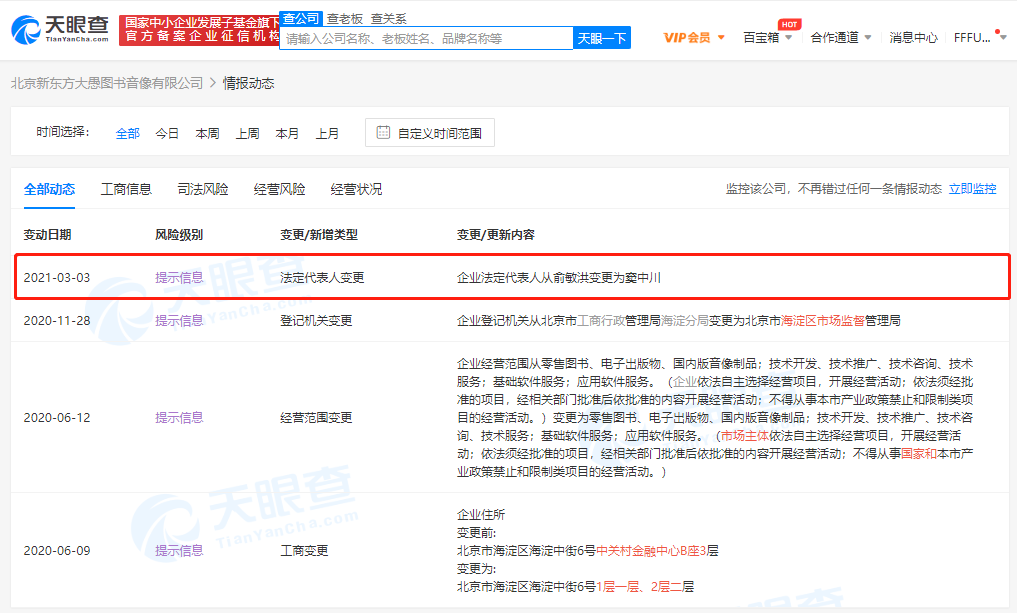Click the 风险级别 column header

tap(179, 234)
